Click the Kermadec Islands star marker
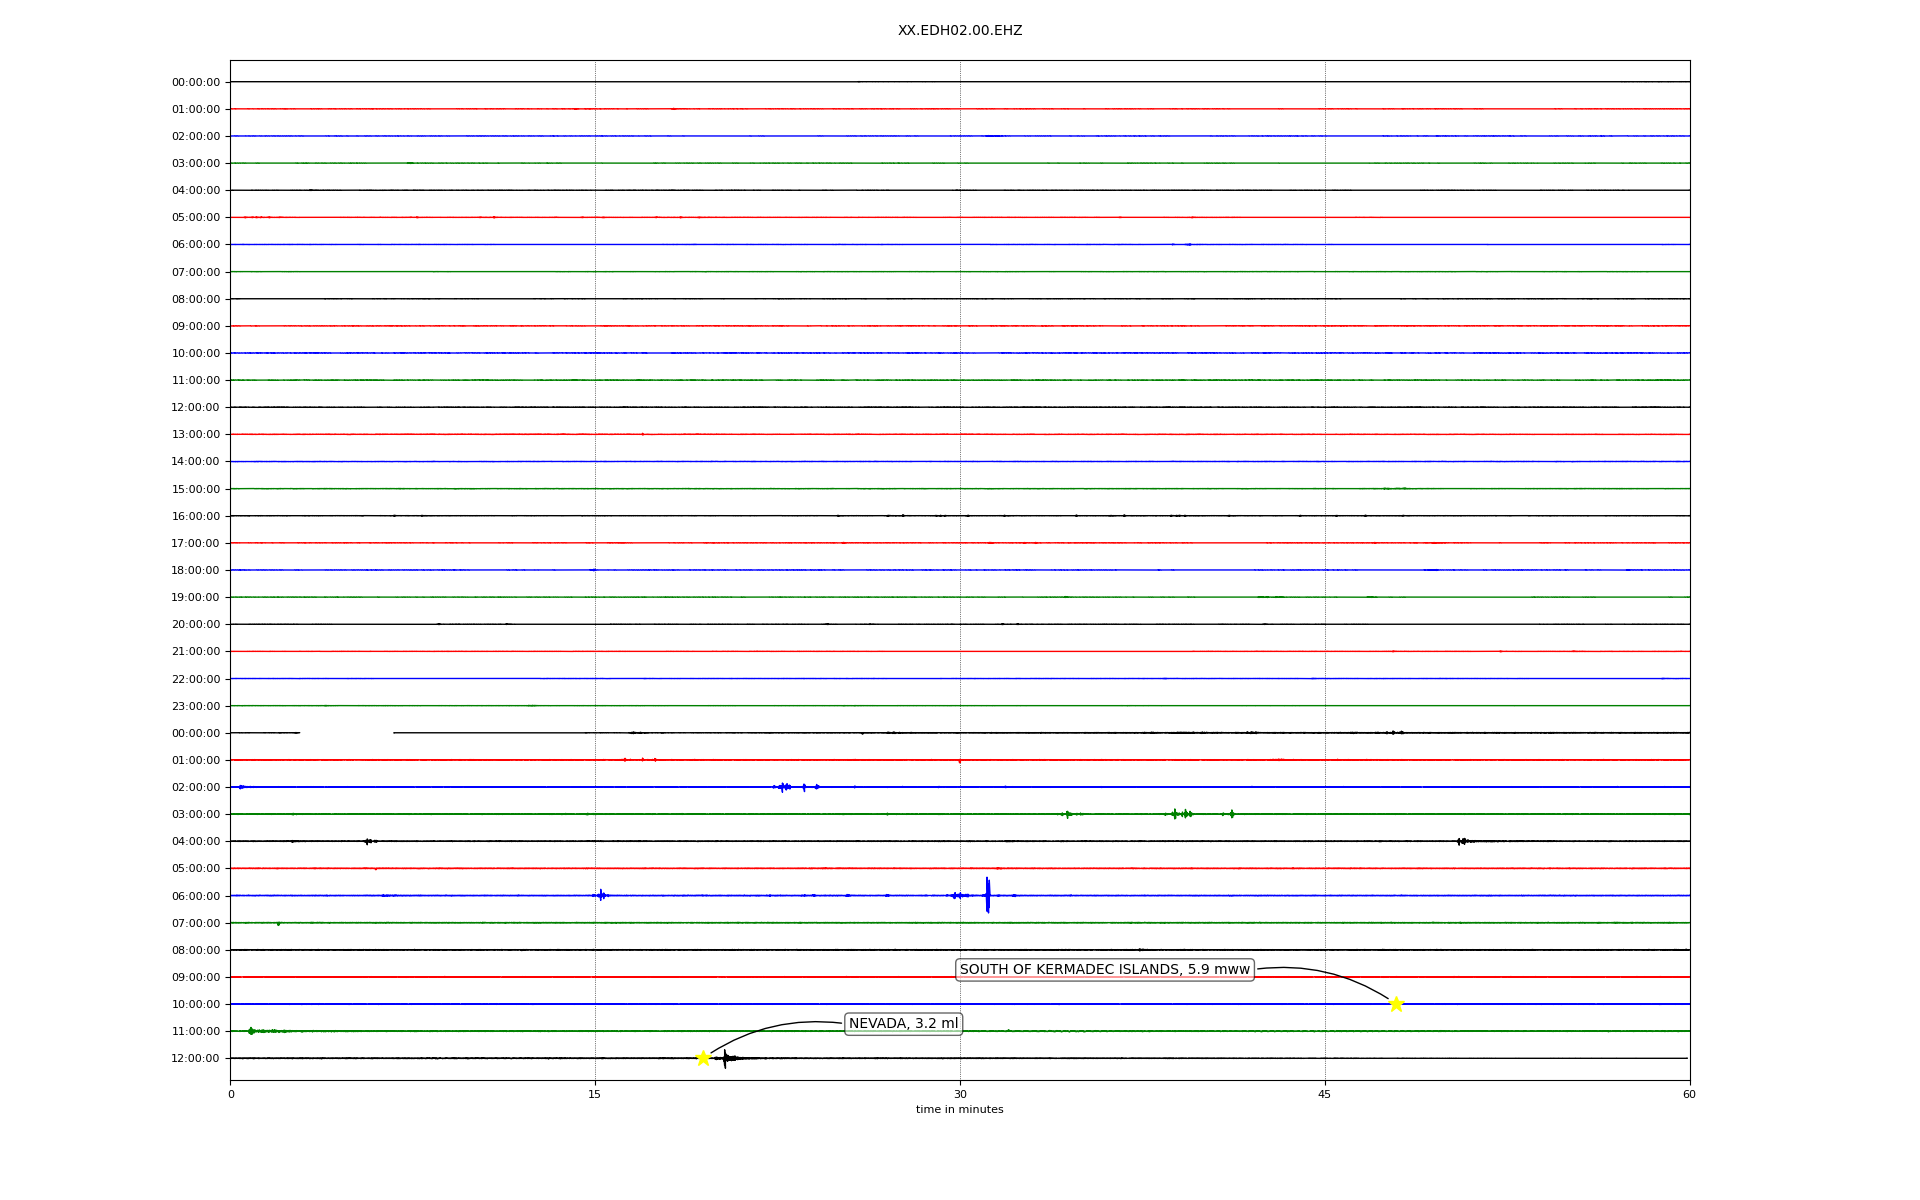This screenshot has height=1200, width=1920. (1396, 1004)
